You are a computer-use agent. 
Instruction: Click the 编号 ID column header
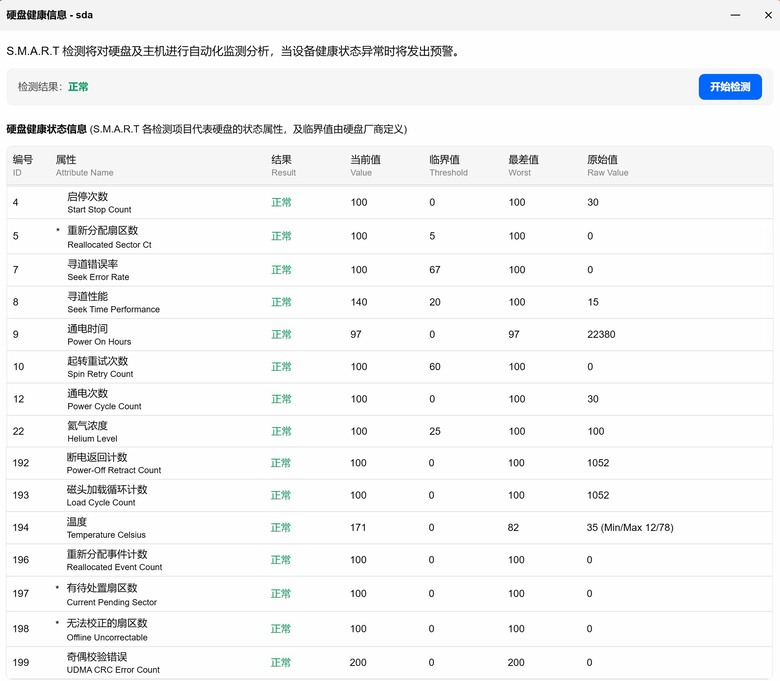point(23,166)
